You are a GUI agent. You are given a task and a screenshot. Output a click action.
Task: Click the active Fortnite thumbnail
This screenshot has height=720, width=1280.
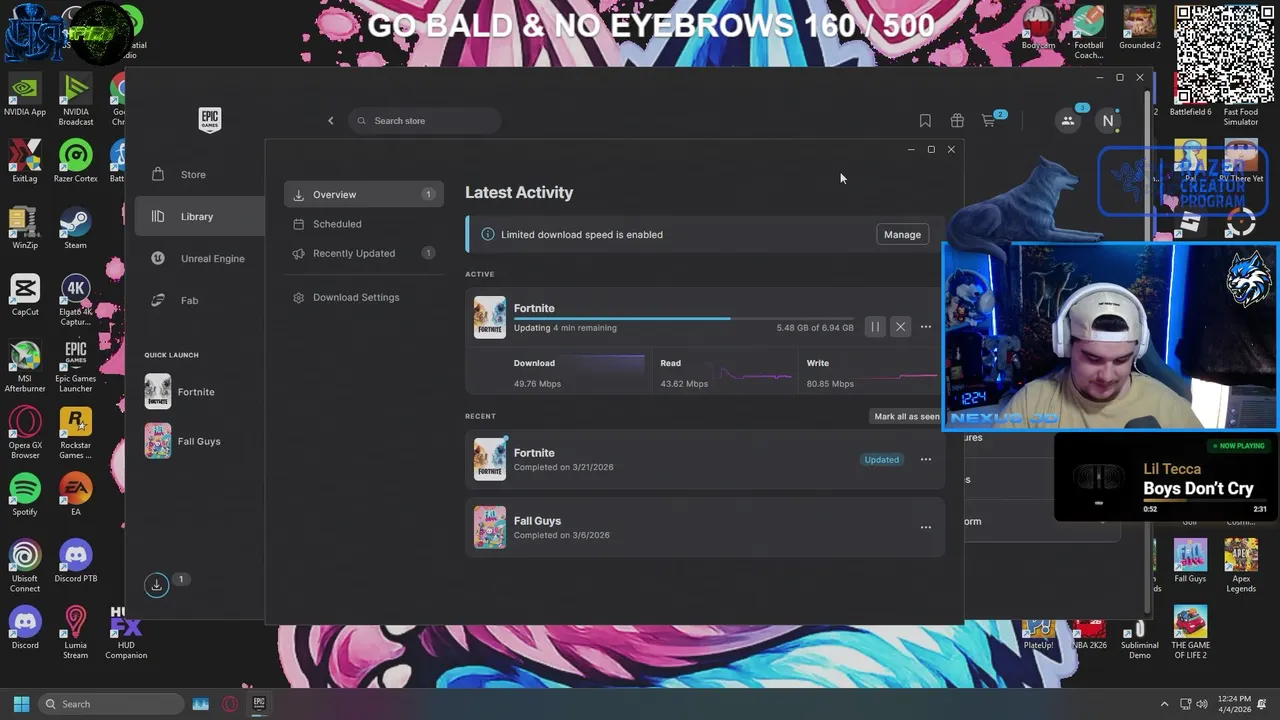click(x=490, y=317)
